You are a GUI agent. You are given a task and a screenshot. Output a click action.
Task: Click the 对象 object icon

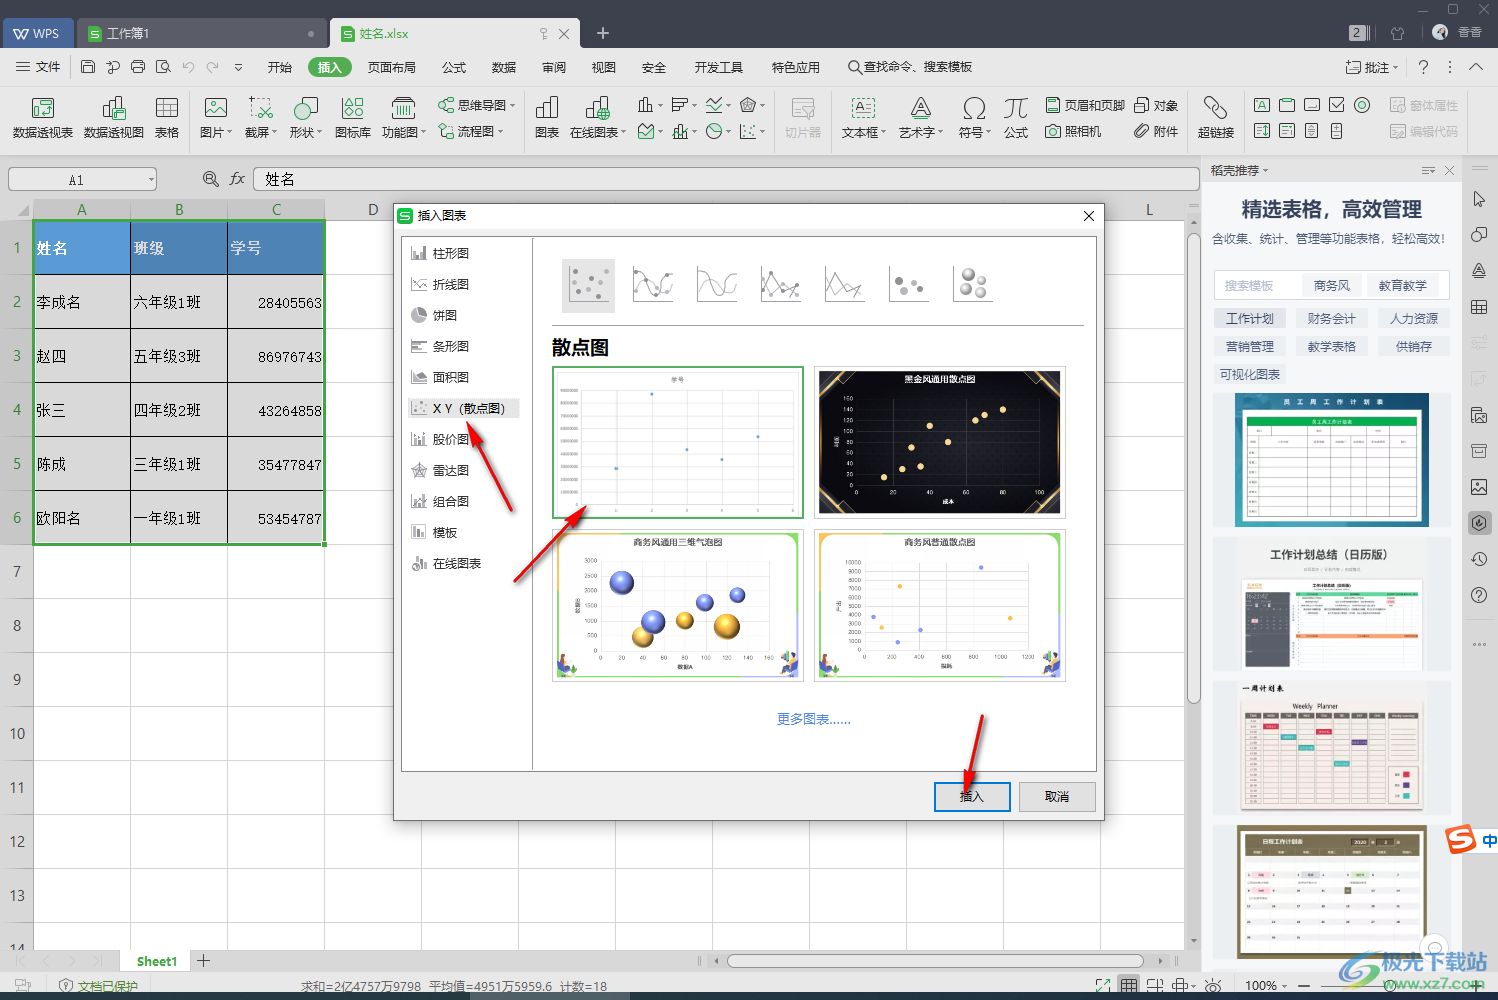click(x=1156, y=105)
